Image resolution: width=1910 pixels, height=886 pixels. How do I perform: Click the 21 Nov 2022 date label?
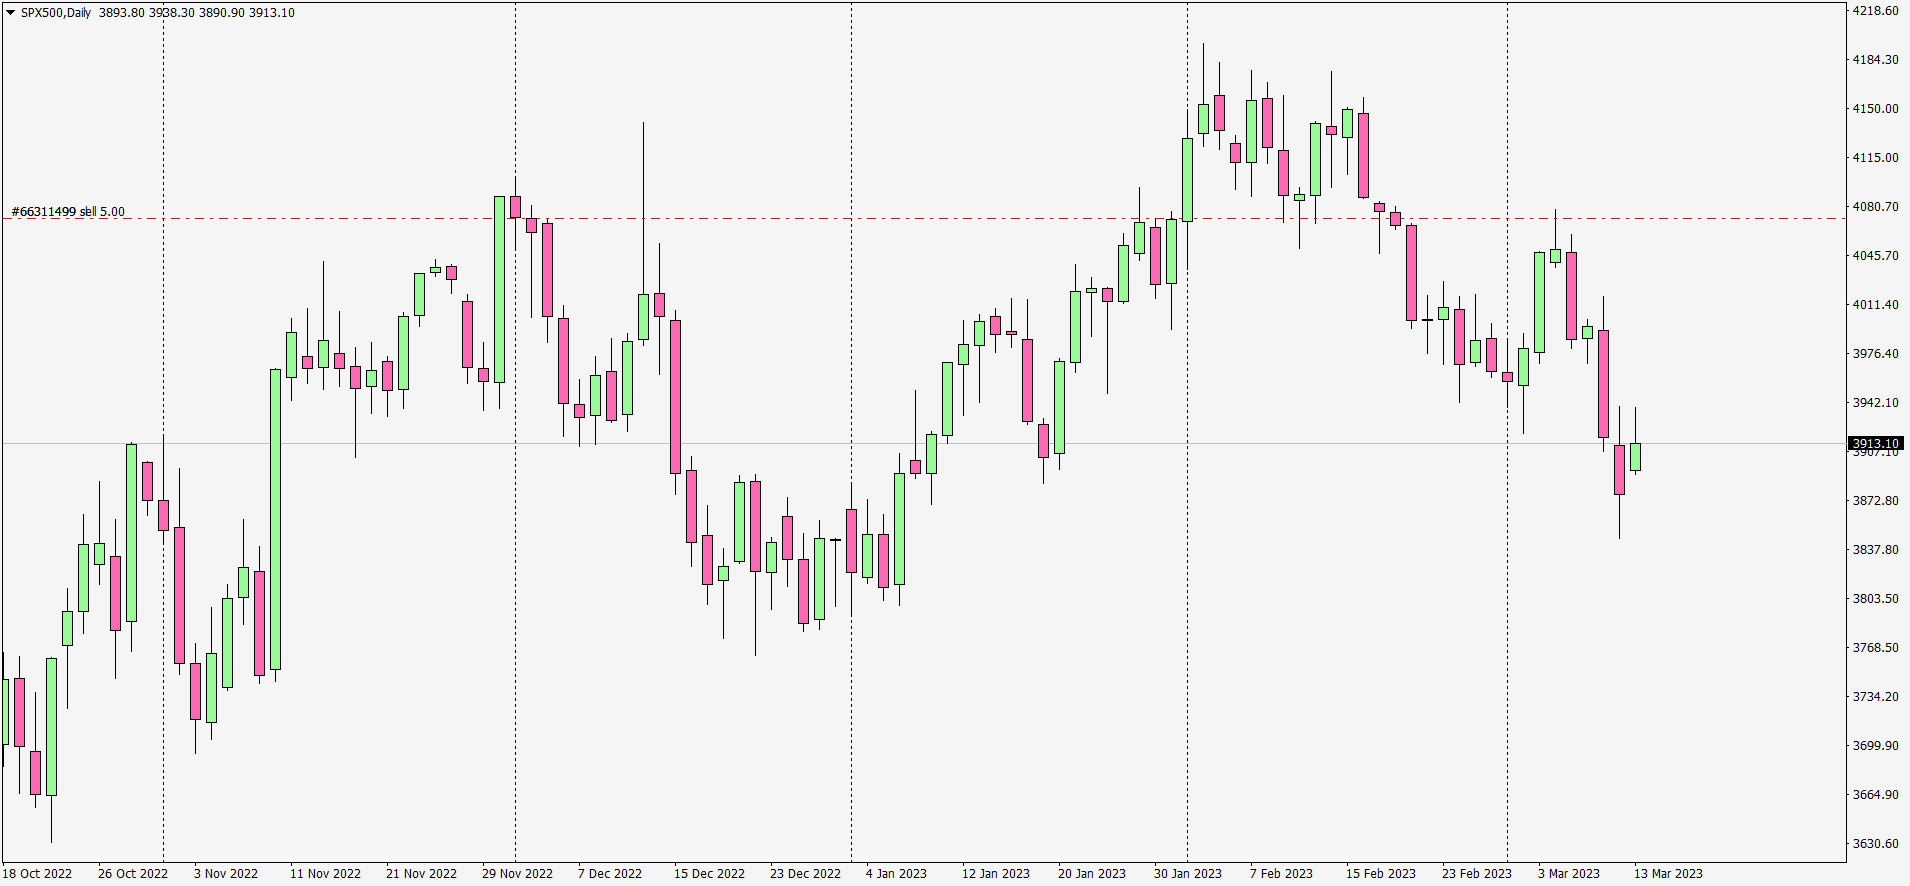tap(421, 874)
